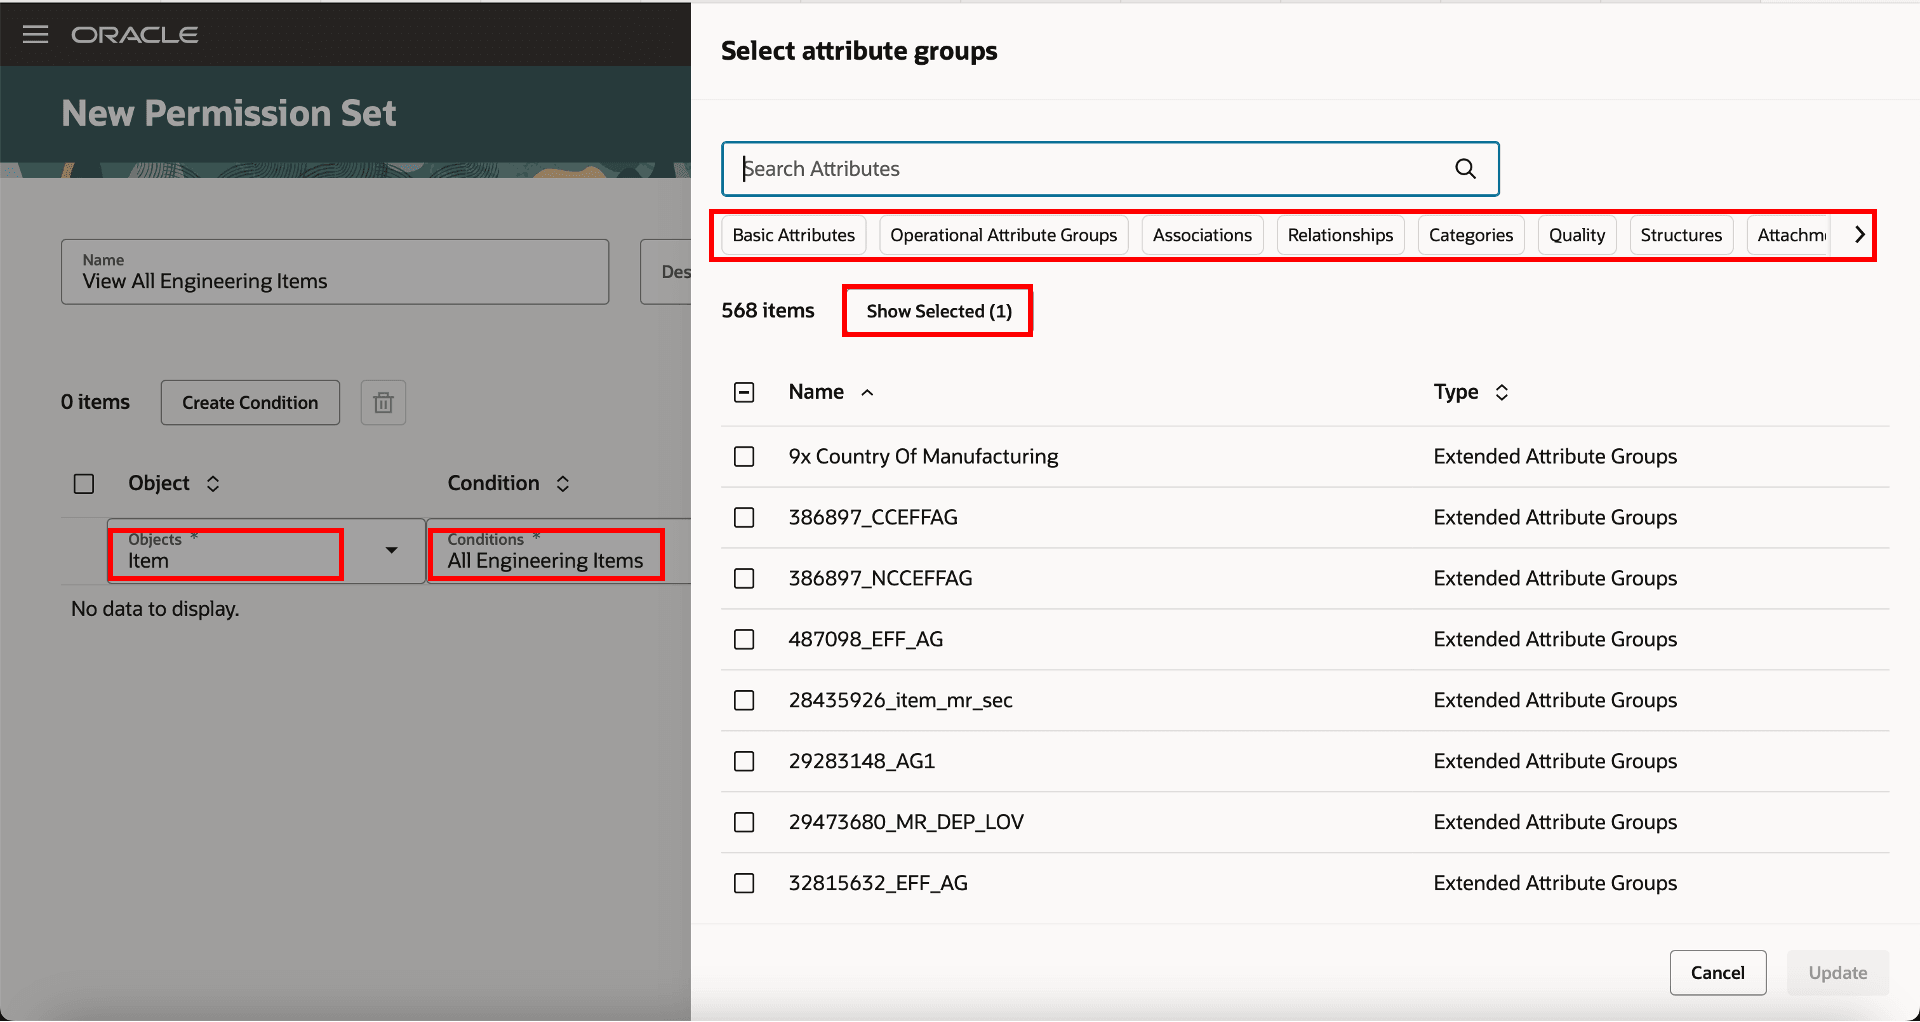
Task: Select the 487098_EFF_AG attribute group checkbox
Action: (744, 640)
